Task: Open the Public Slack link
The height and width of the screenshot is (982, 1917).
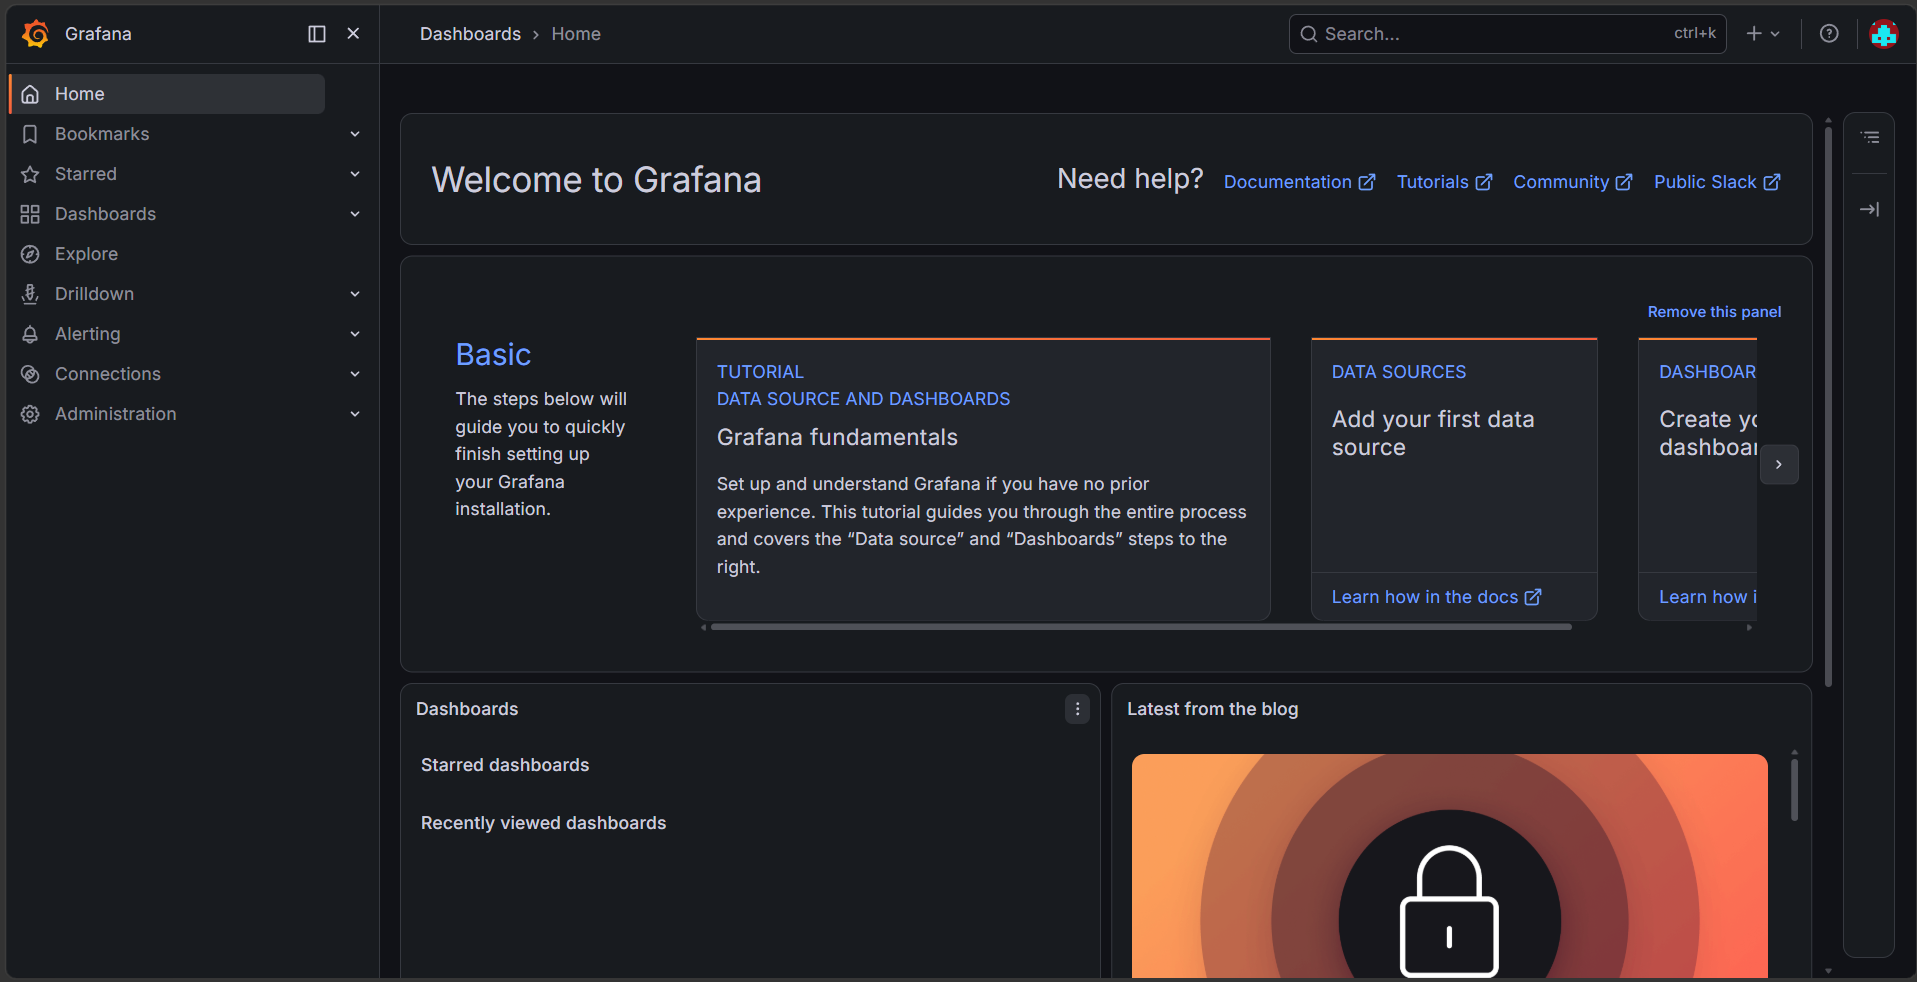Action: tap(1717, 182)
